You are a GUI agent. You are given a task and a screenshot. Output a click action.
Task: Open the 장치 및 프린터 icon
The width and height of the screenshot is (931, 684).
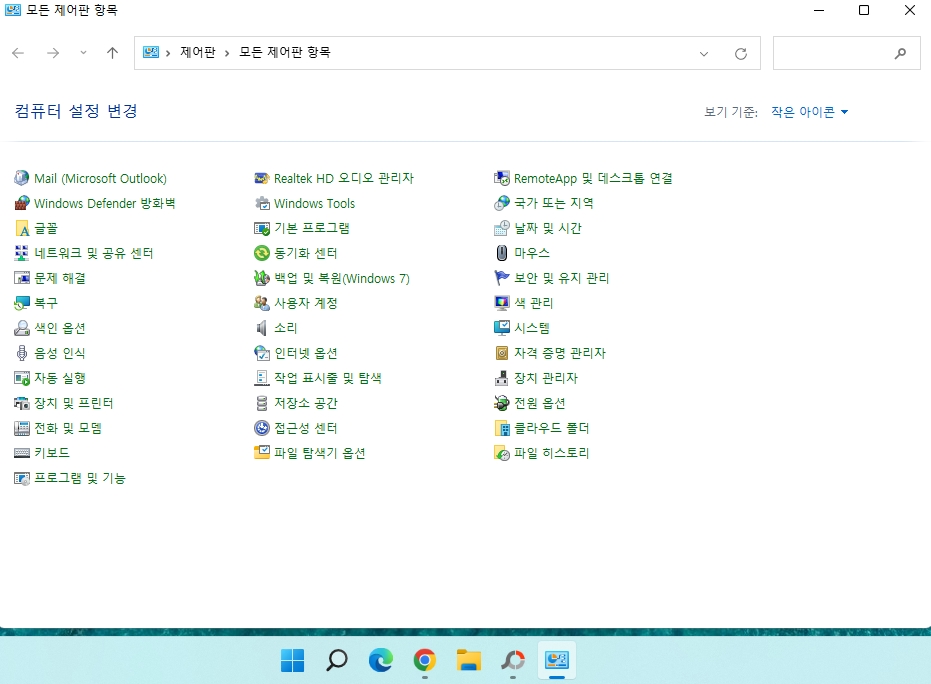[21, 403]
